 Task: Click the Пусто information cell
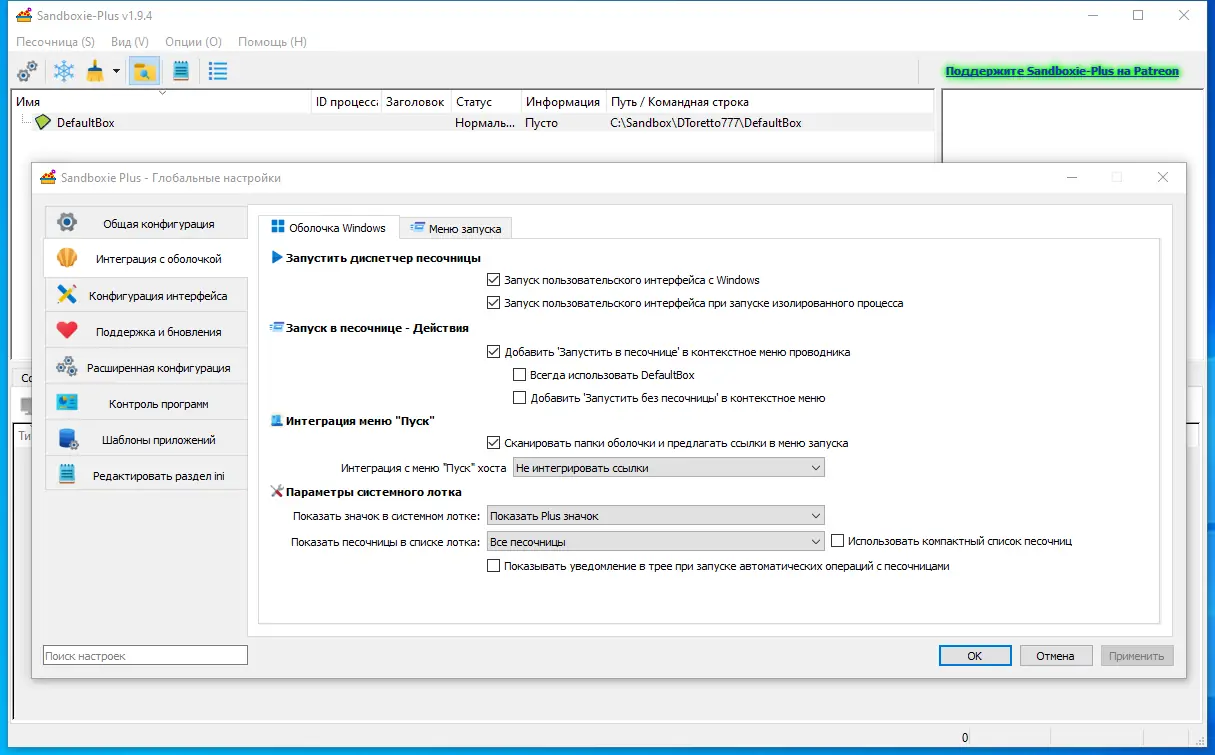click(x=542, y=123)
